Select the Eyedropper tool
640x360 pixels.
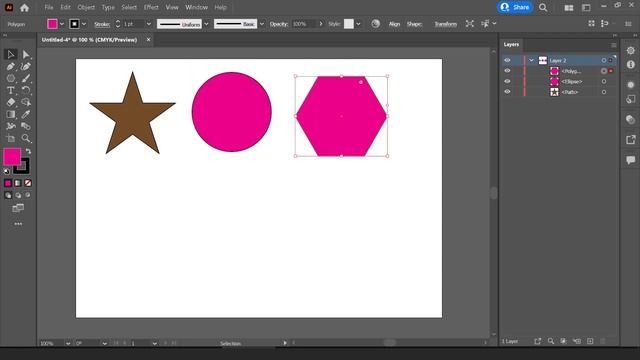(26, 114)
